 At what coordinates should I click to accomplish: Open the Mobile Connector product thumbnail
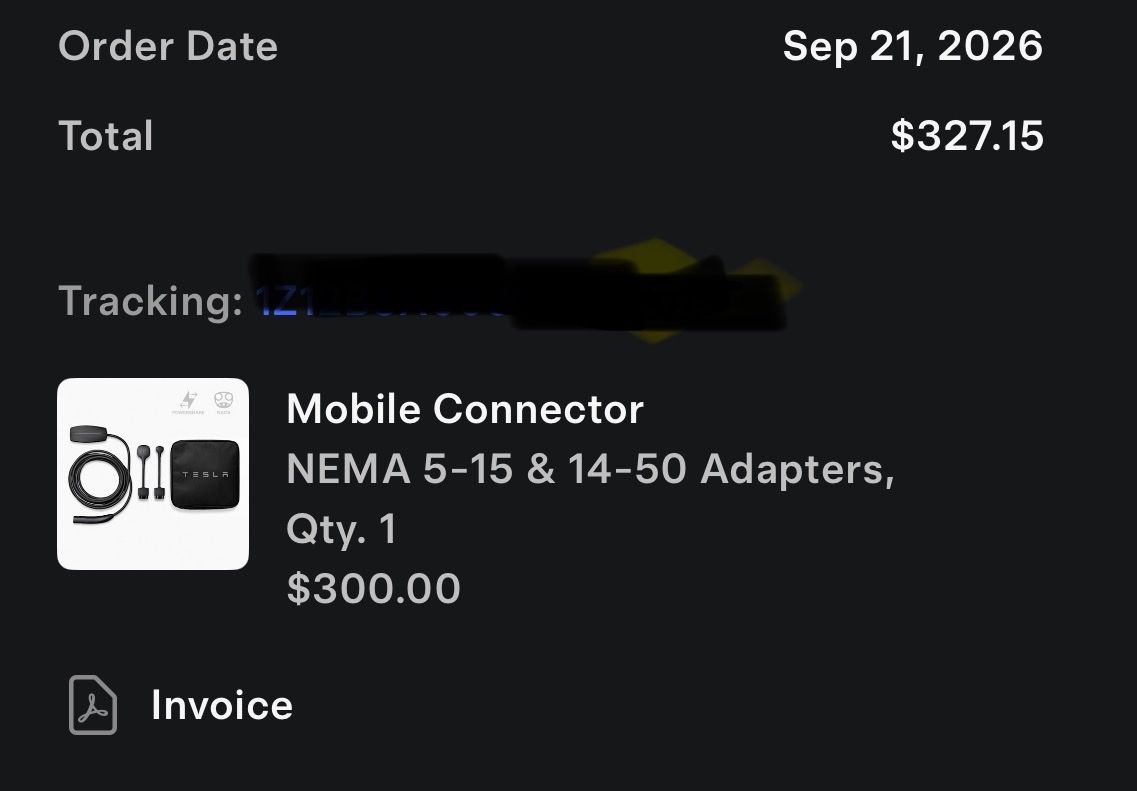tap(153, 473)
